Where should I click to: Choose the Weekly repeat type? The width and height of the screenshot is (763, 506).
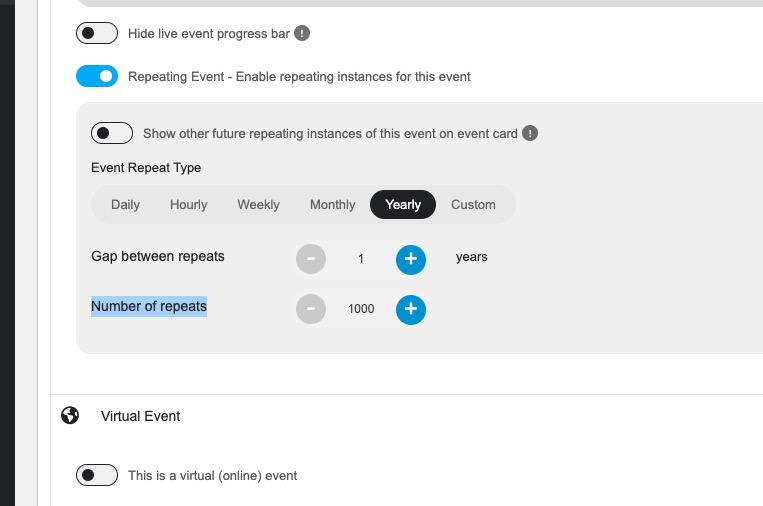(x=258, y=204)
